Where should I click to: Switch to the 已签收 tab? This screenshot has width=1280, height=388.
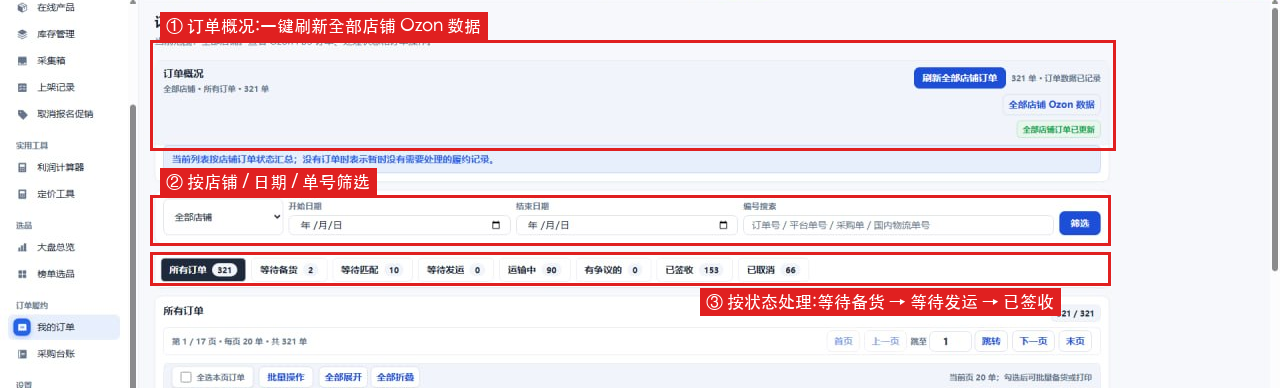point(693,270)
